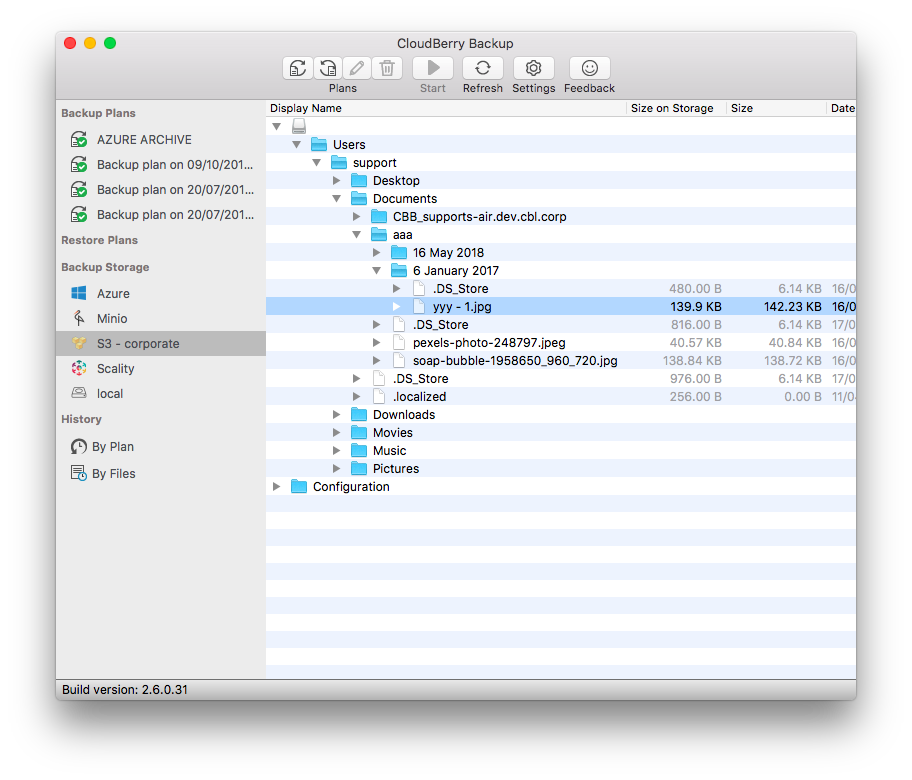Expand the Desktop folder
Image resolution: width=912 pixels, height=780 pixels.
(336, 180)
